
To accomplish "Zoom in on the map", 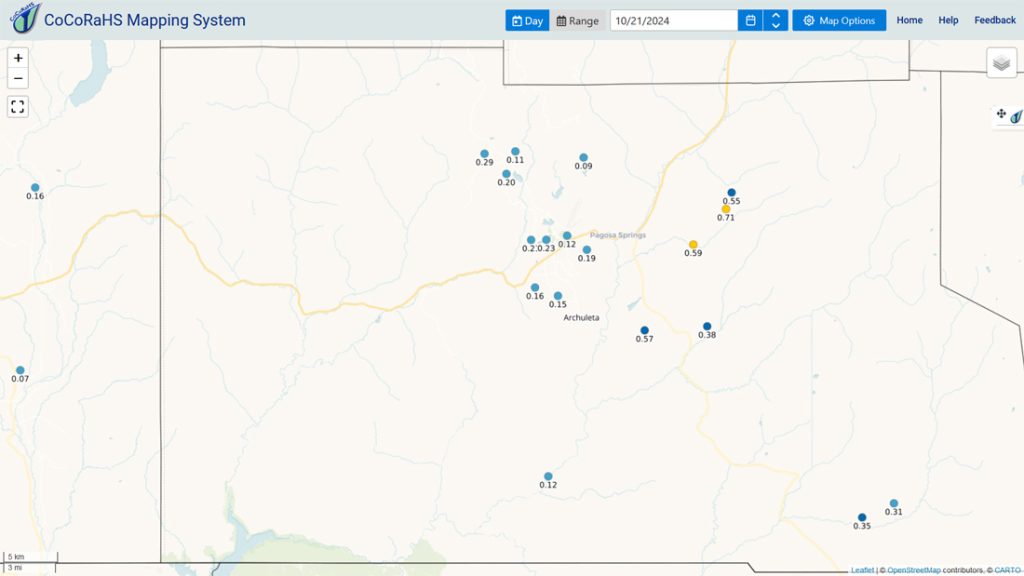I will point(18,58).
